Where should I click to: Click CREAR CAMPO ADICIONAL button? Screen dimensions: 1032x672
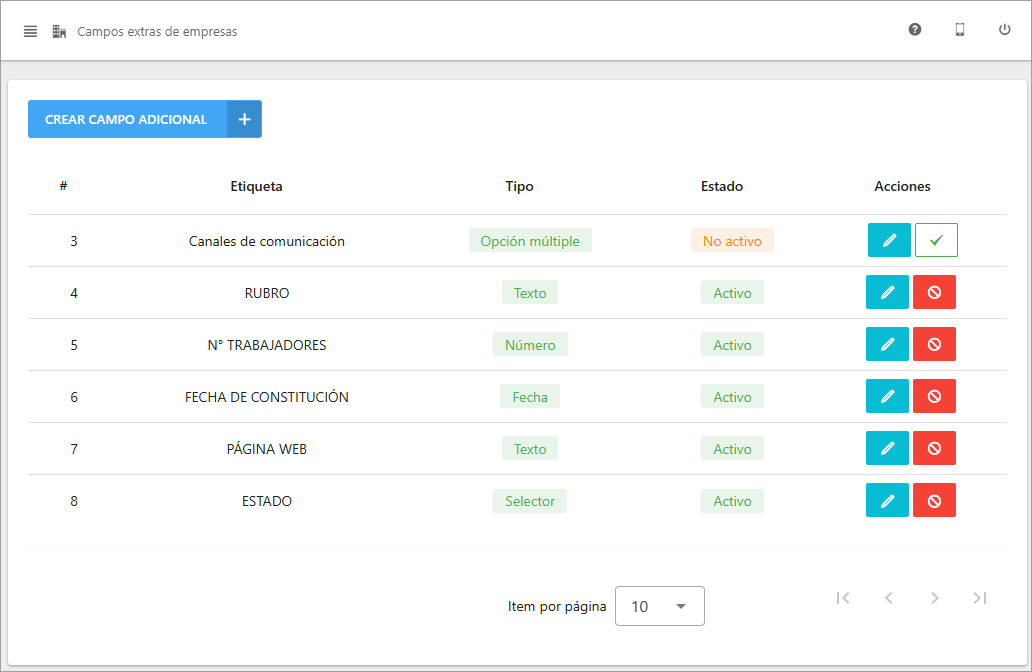tap(126, 119)
